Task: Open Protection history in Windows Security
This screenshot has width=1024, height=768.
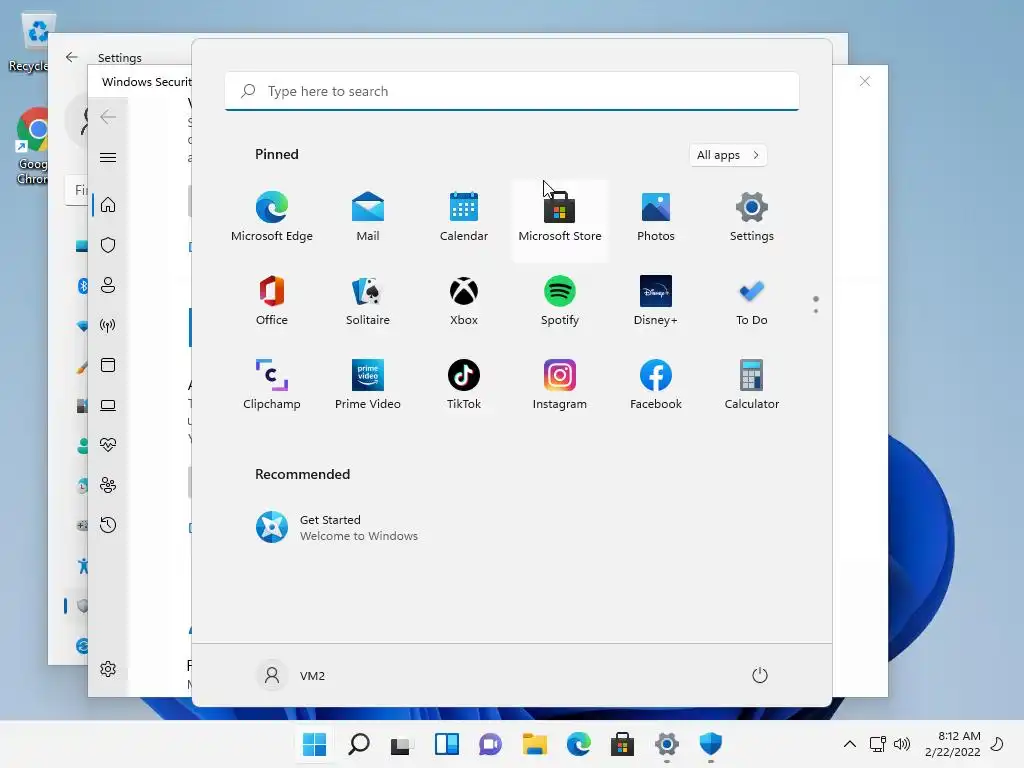Action: [x=108, y=525]
